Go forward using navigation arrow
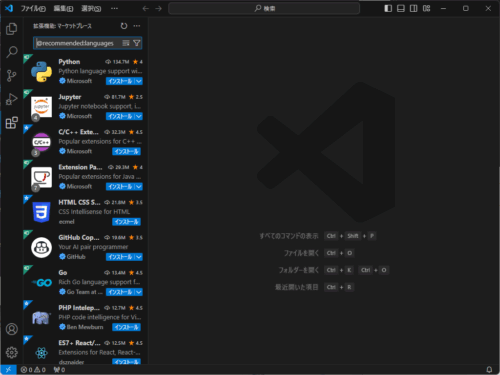The height and width of the screenshot is (375, 500). 159,8
